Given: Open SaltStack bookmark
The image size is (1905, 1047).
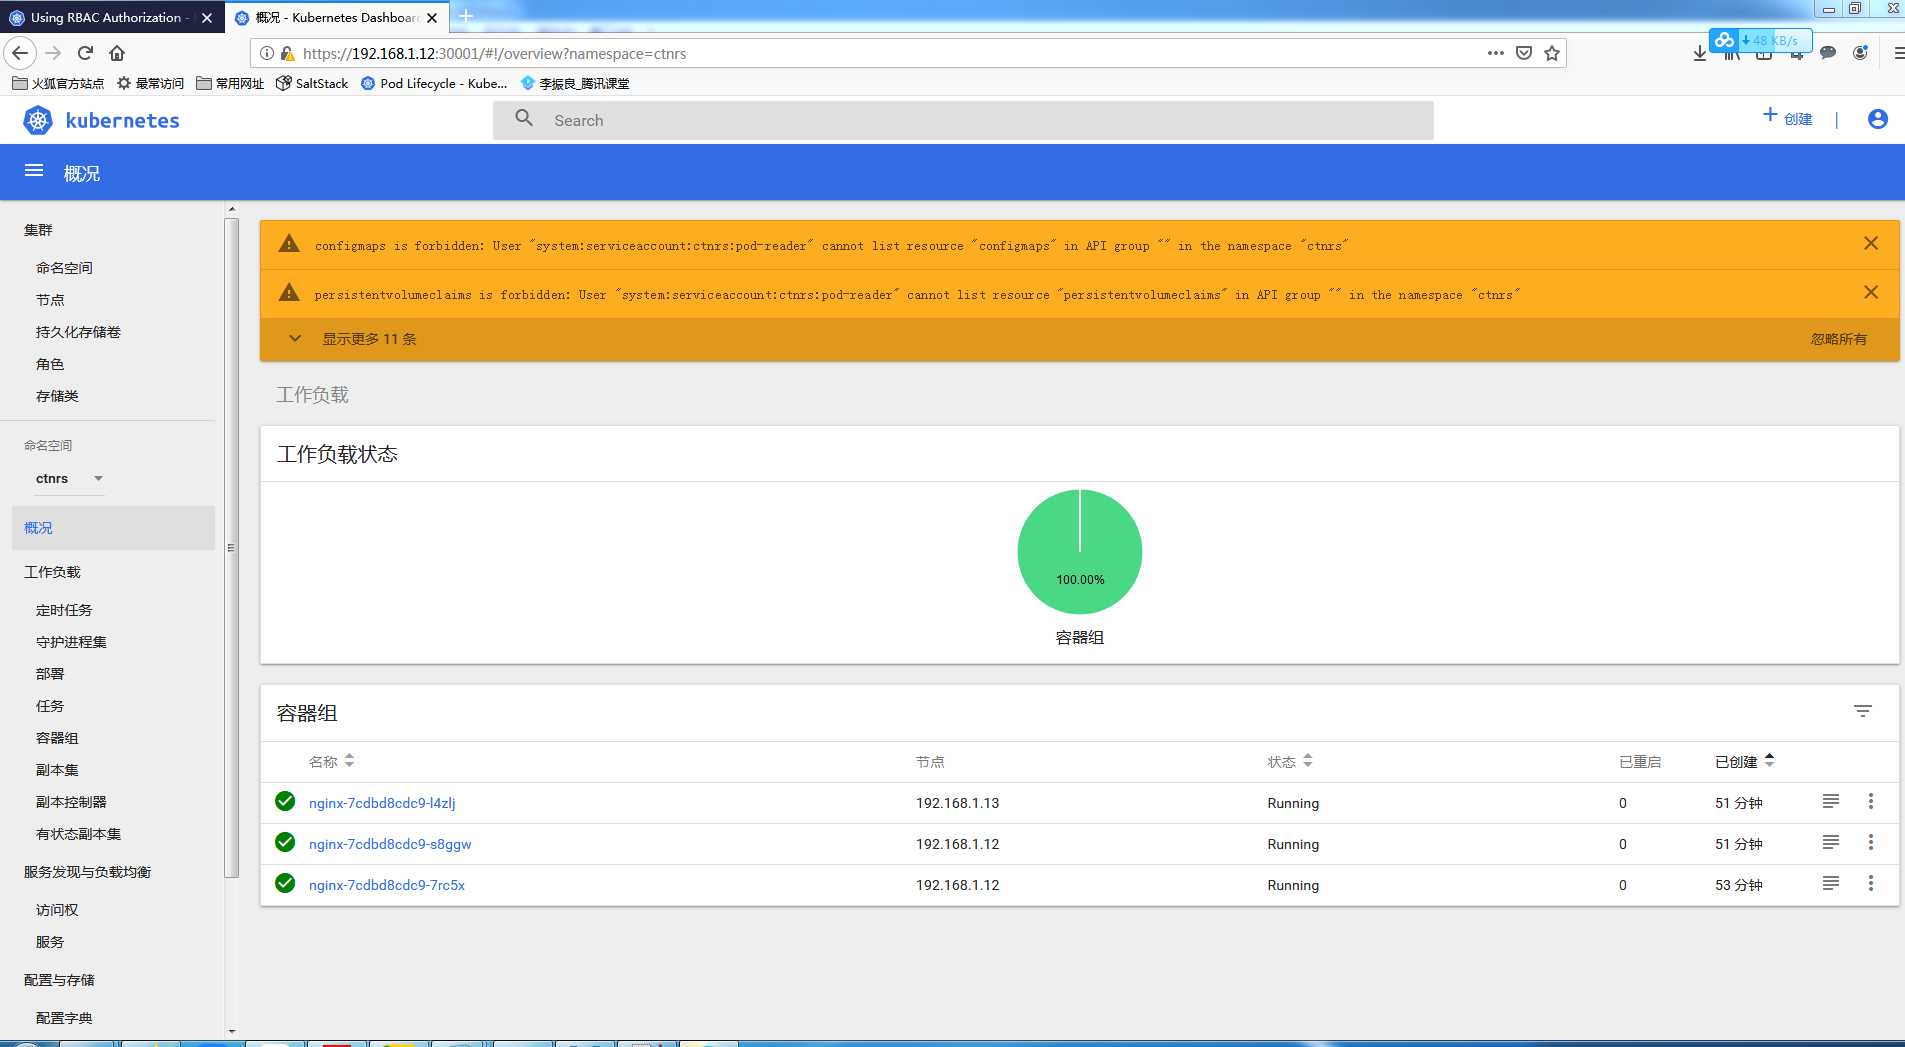Looking at the screenshot, I should (312, 83).
